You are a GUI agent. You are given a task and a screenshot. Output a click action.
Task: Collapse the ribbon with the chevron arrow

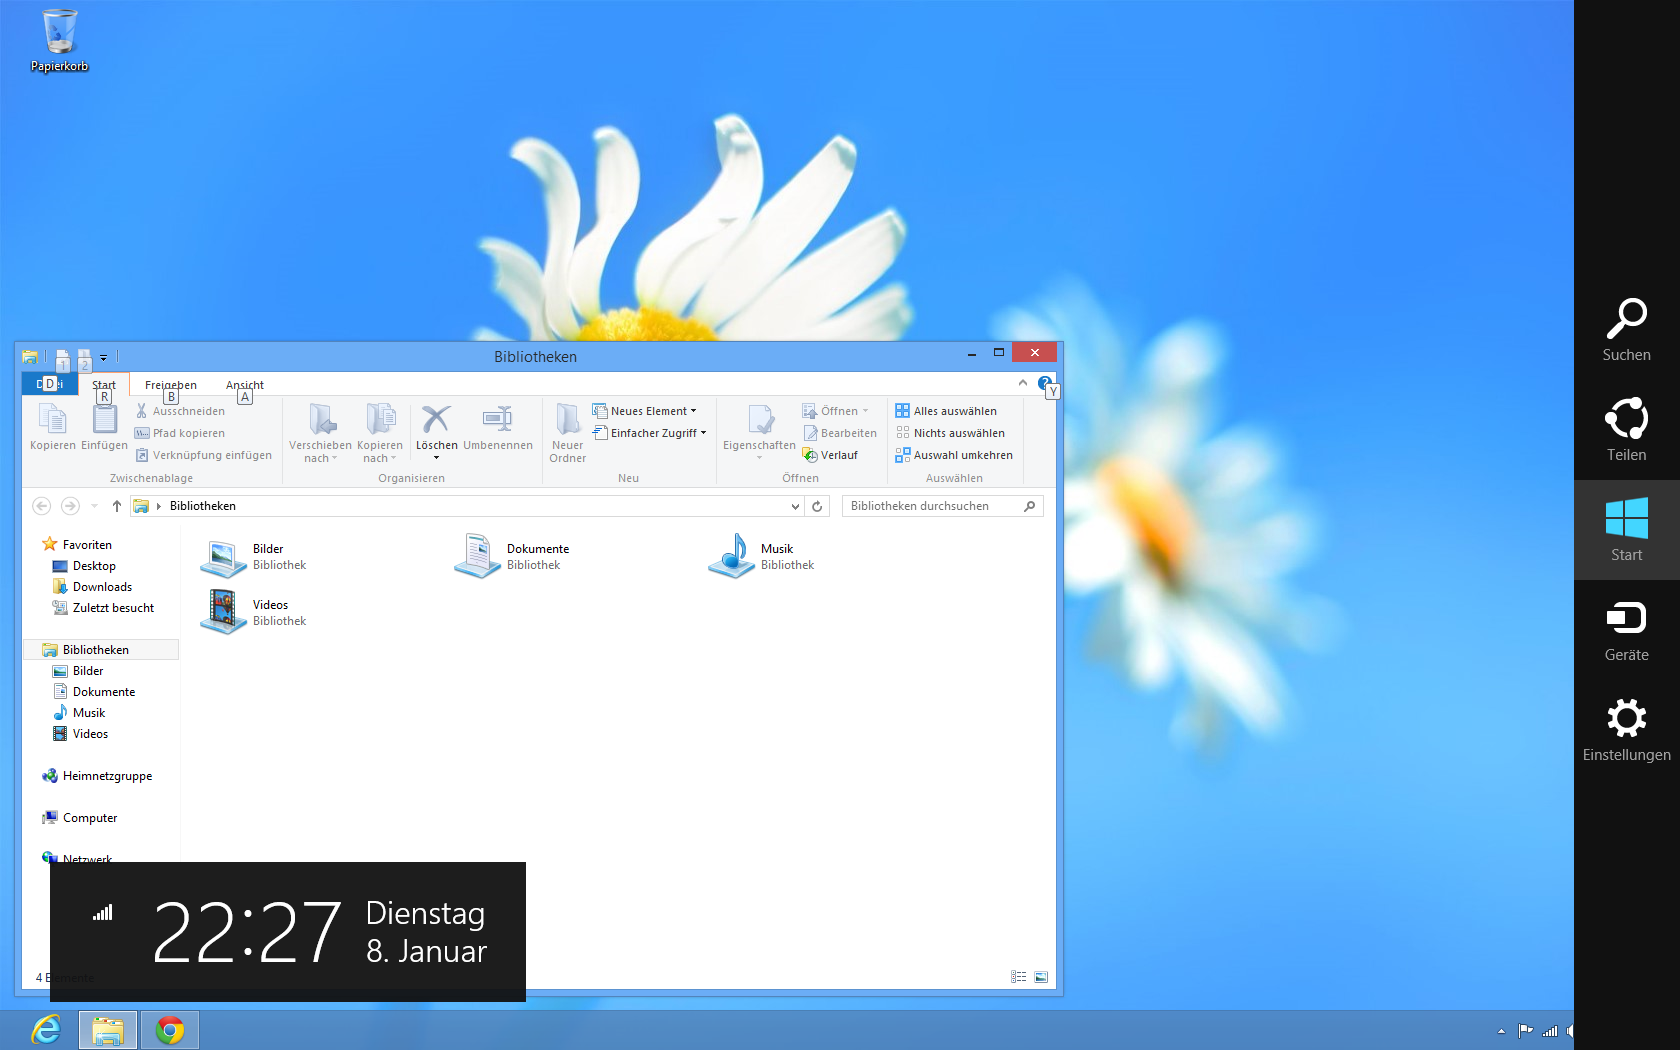(x=1022, y=383)
